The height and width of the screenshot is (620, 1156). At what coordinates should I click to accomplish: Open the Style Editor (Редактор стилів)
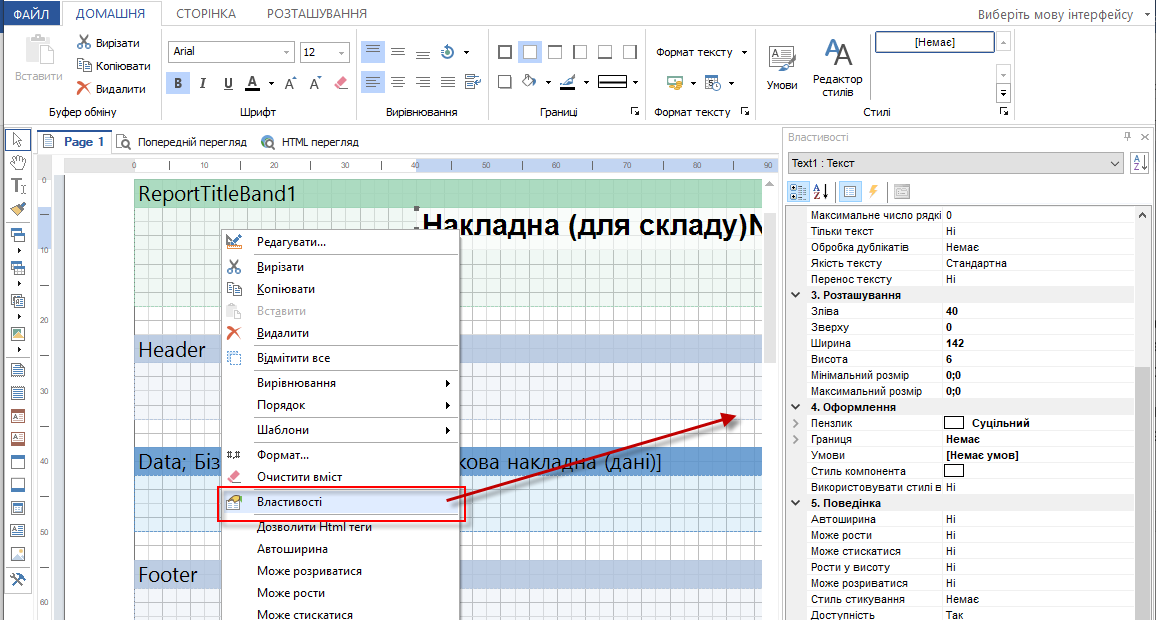[837, 65]
